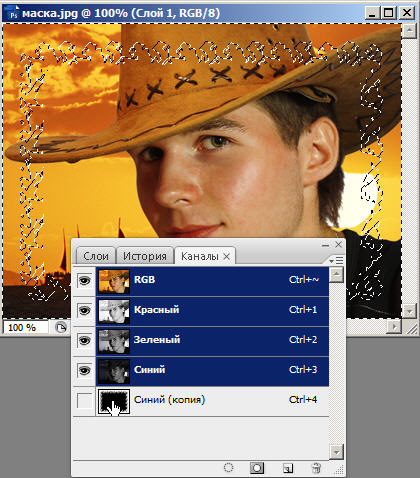
Task: Click the Ctrl+4 shortcut label
Action: 303,399
